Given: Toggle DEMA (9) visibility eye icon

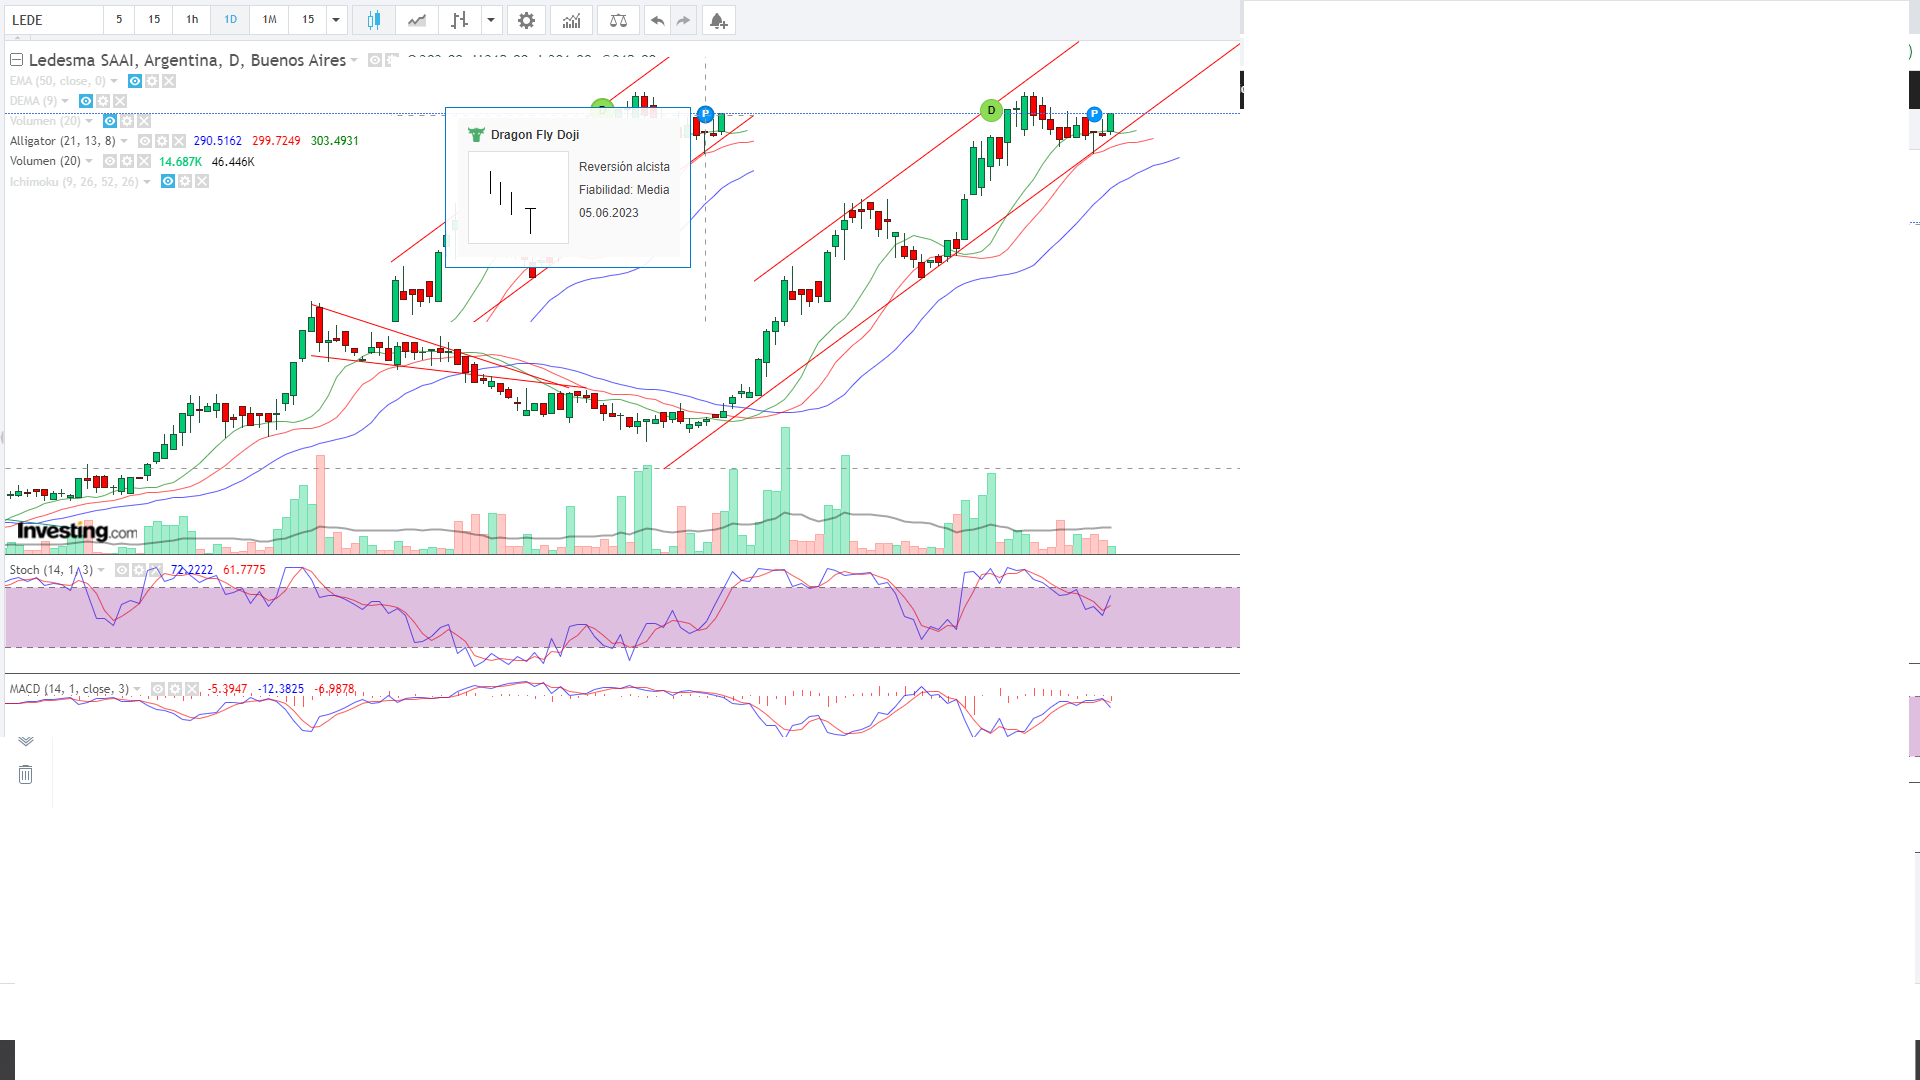Looking at the screenshot, I should click(x=86, y=101).
